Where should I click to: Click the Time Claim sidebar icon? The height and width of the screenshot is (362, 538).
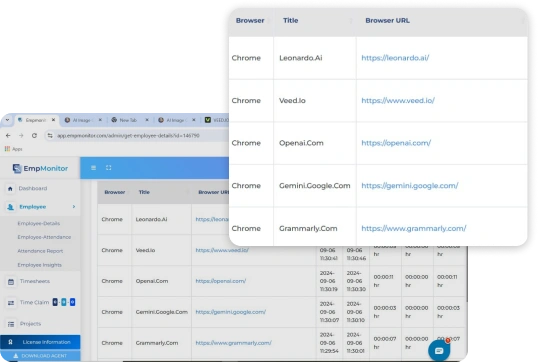pos(11,303)
